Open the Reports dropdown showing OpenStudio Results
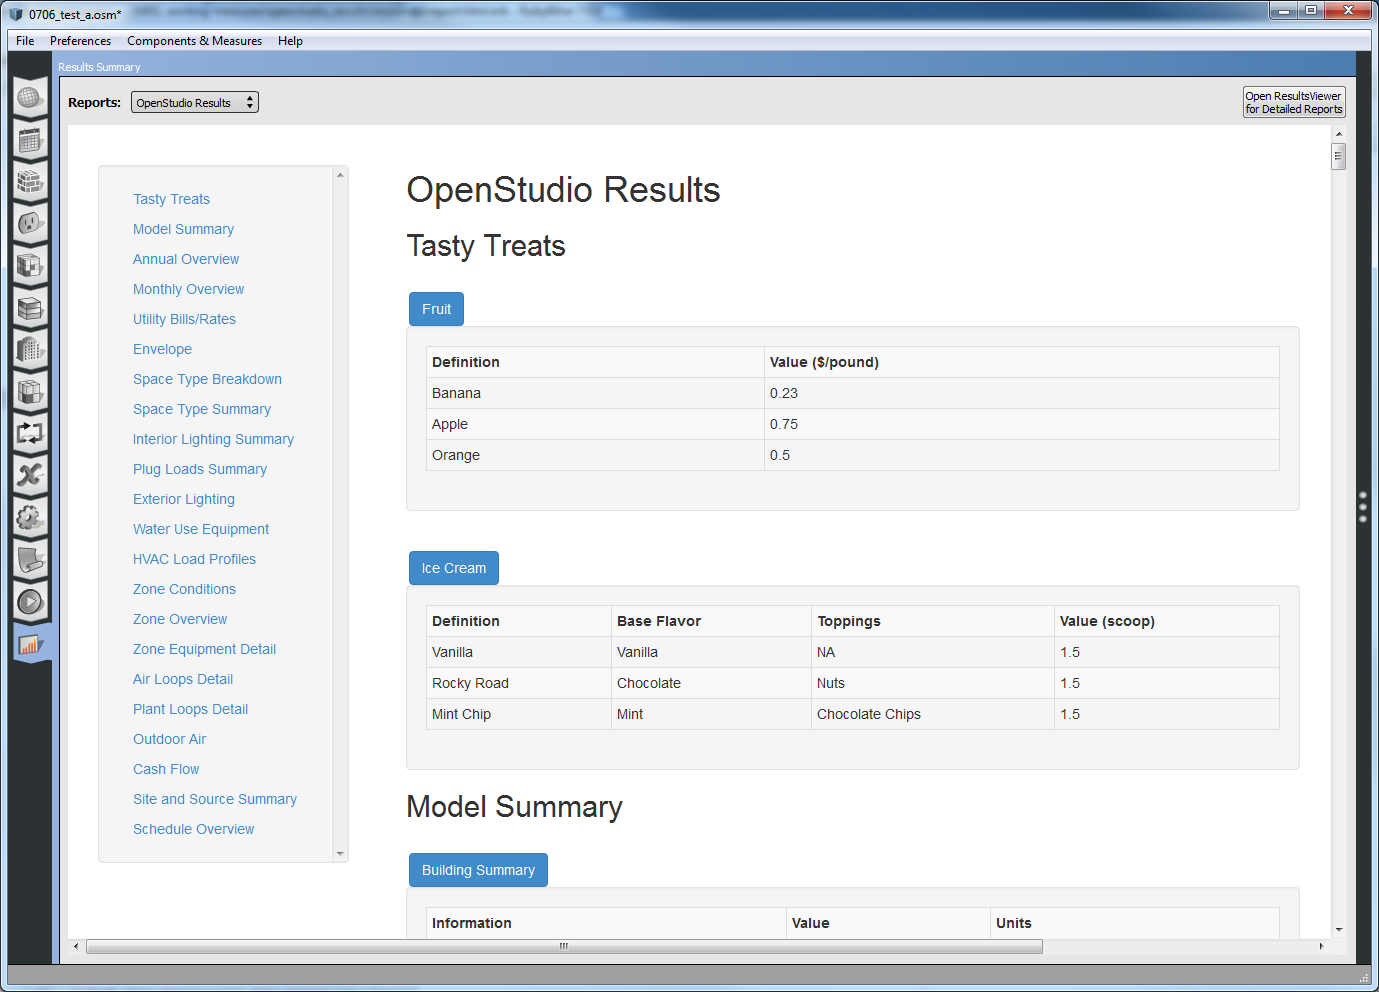Screen dimensions: 1379x992 click(x=195, y=102)
